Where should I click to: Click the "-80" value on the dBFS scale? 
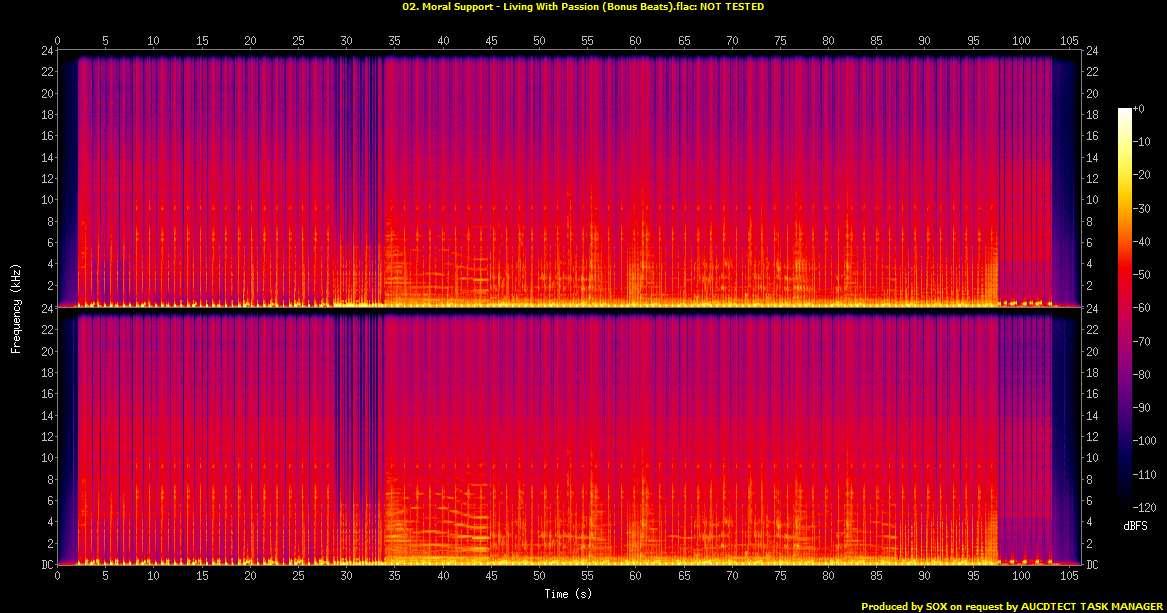(1142, 374)
